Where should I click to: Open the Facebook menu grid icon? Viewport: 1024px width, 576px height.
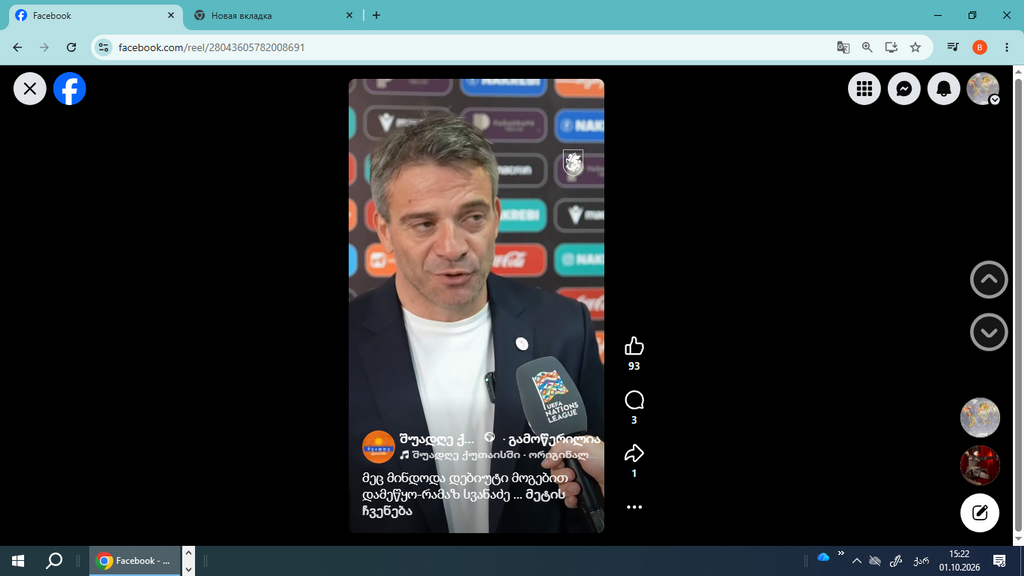(864, 89)
